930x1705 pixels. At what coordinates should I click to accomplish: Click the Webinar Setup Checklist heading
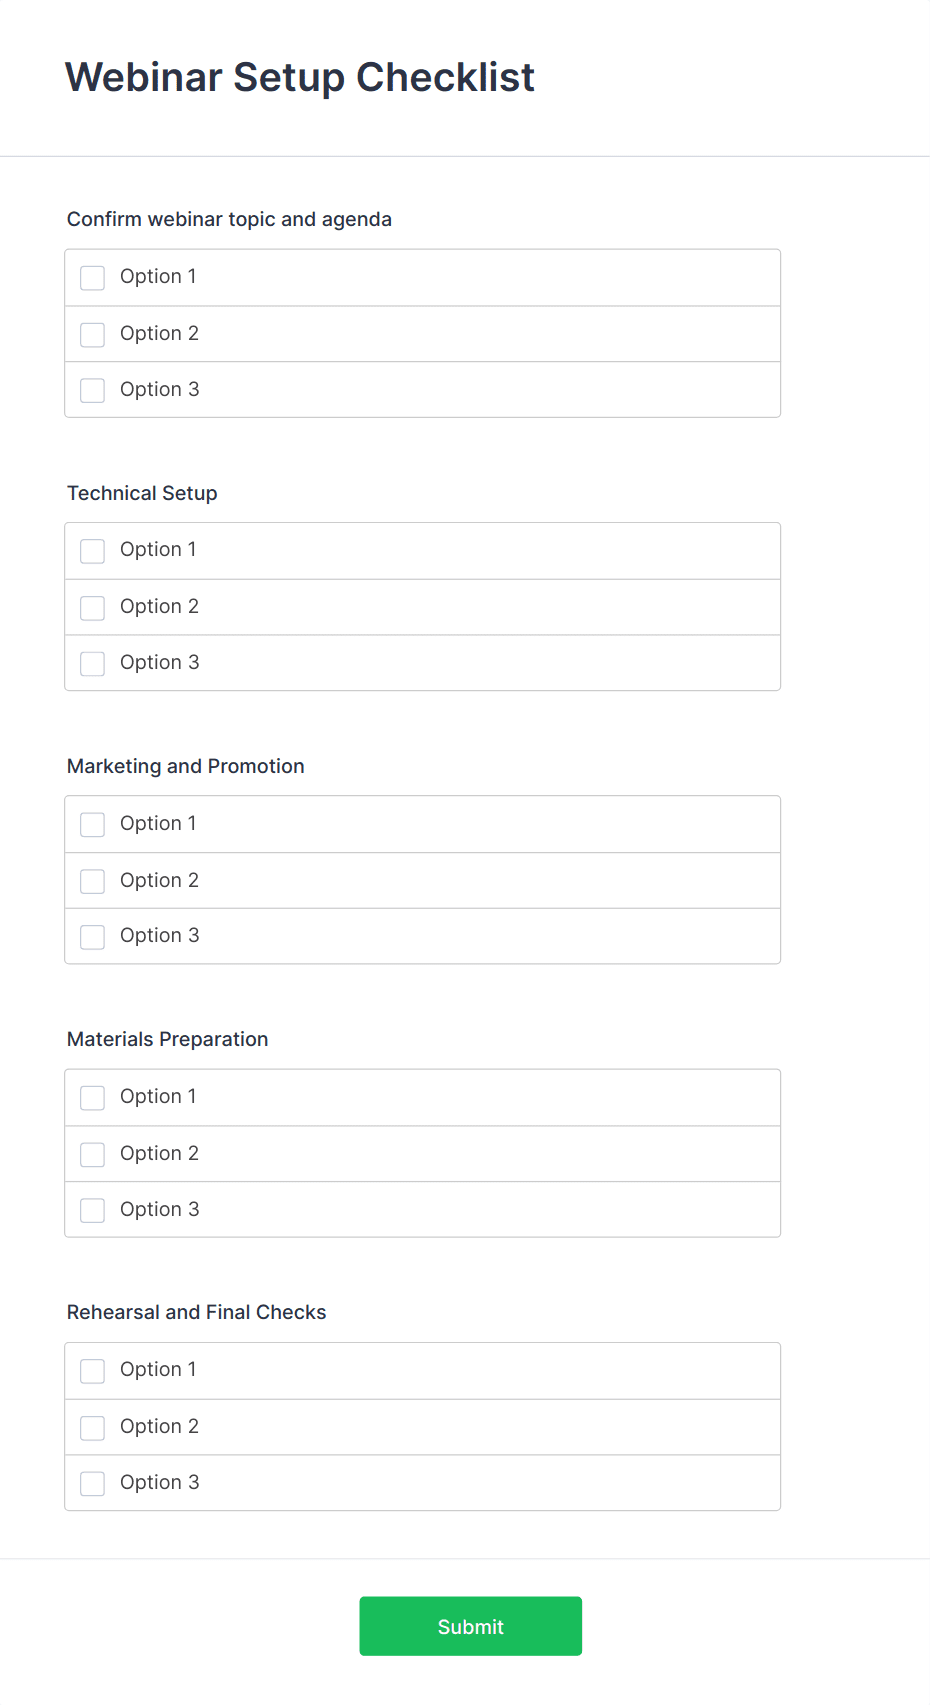click(x=300, y=77)
